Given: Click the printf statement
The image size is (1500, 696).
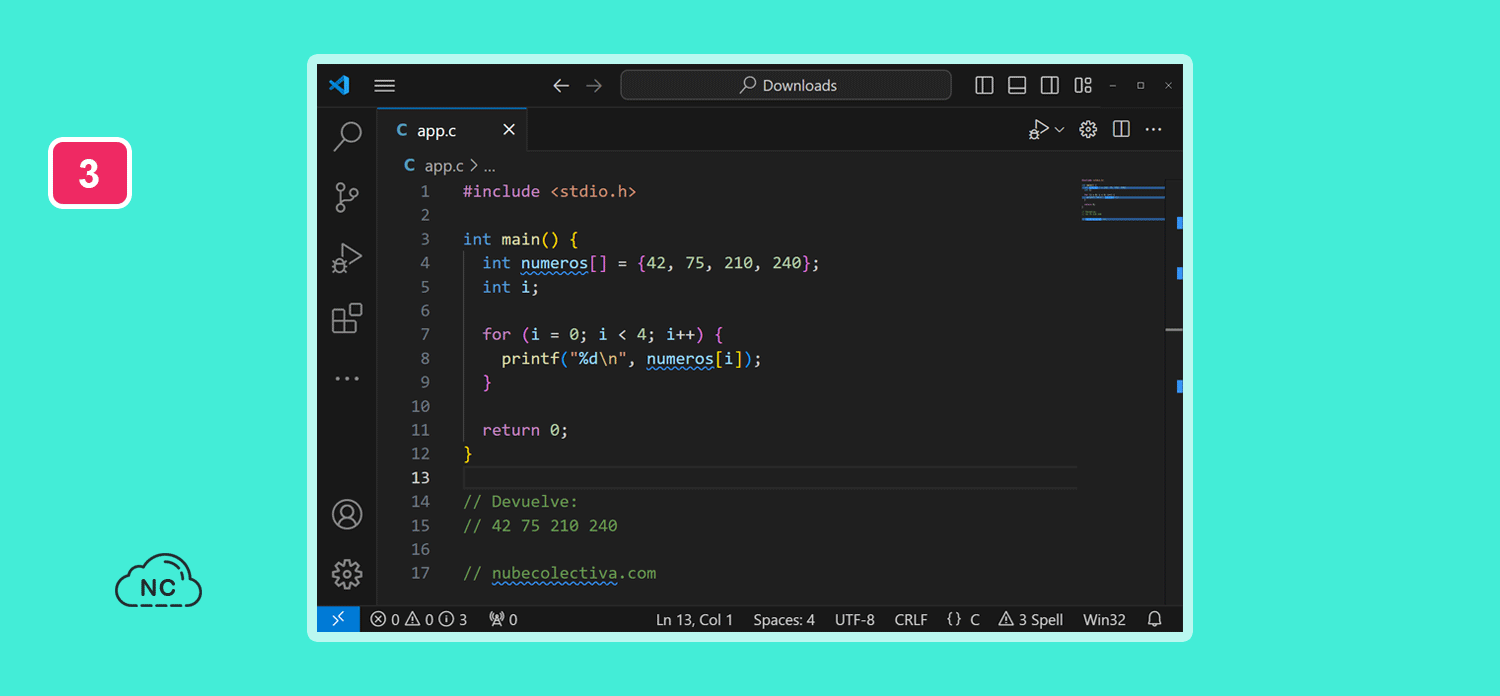Looking at the screenshot, I should 632,358.
